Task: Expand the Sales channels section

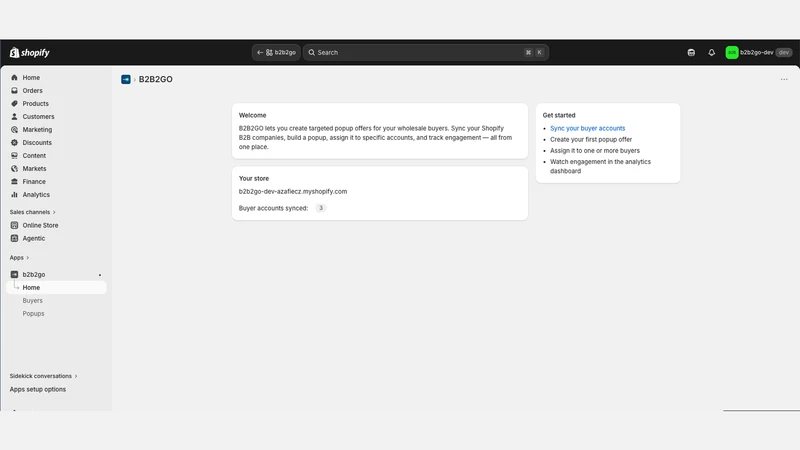Action: 33,212
